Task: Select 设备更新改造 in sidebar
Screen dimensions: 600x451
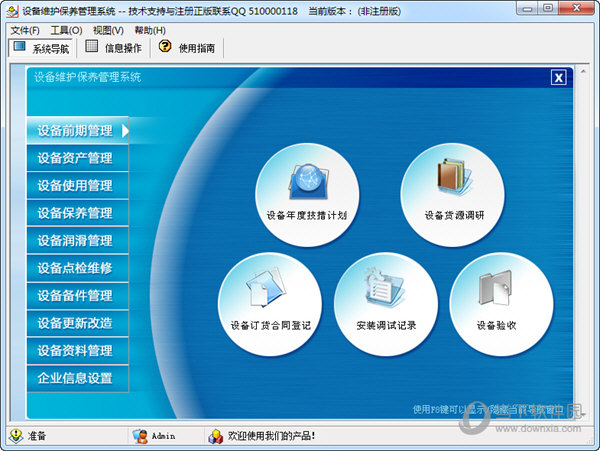Action: tap(78, 323)
